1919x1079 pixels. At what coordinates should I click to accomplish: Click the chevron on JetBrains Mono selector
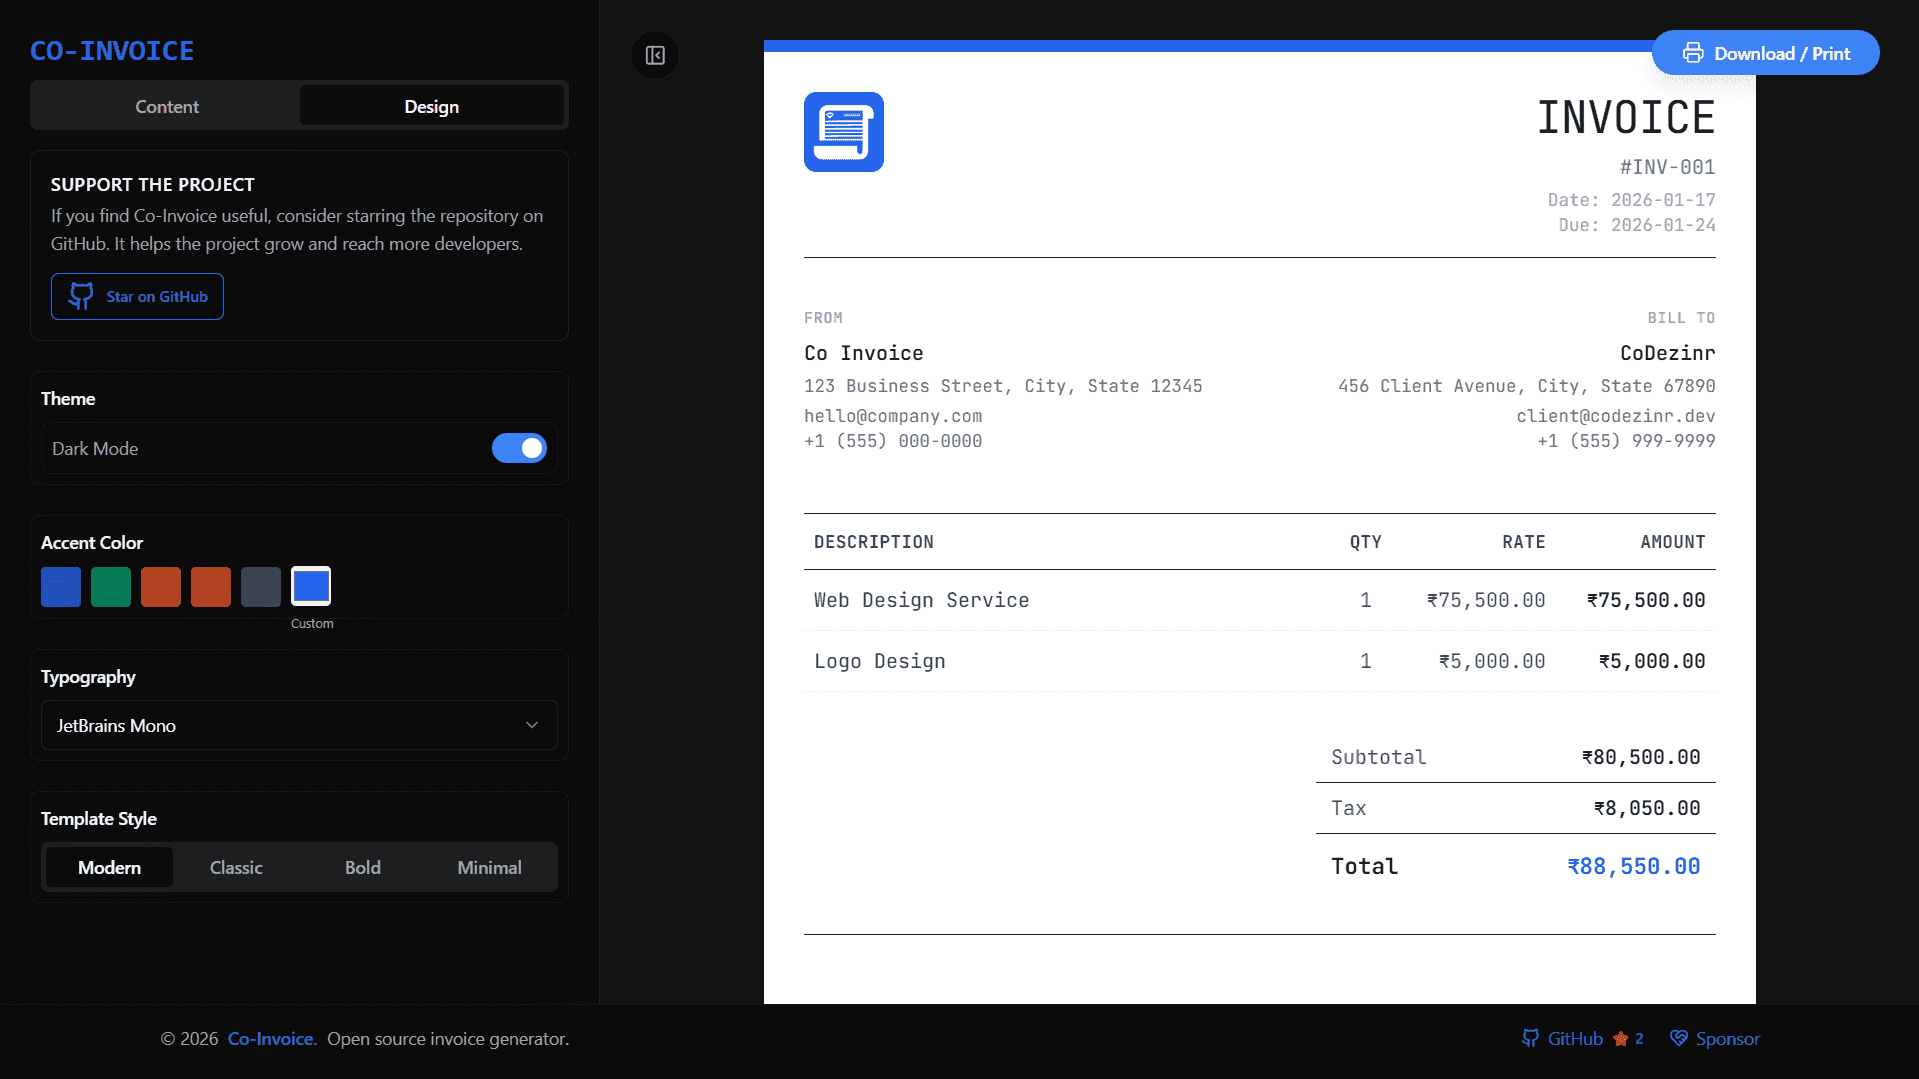click(532, 725)
